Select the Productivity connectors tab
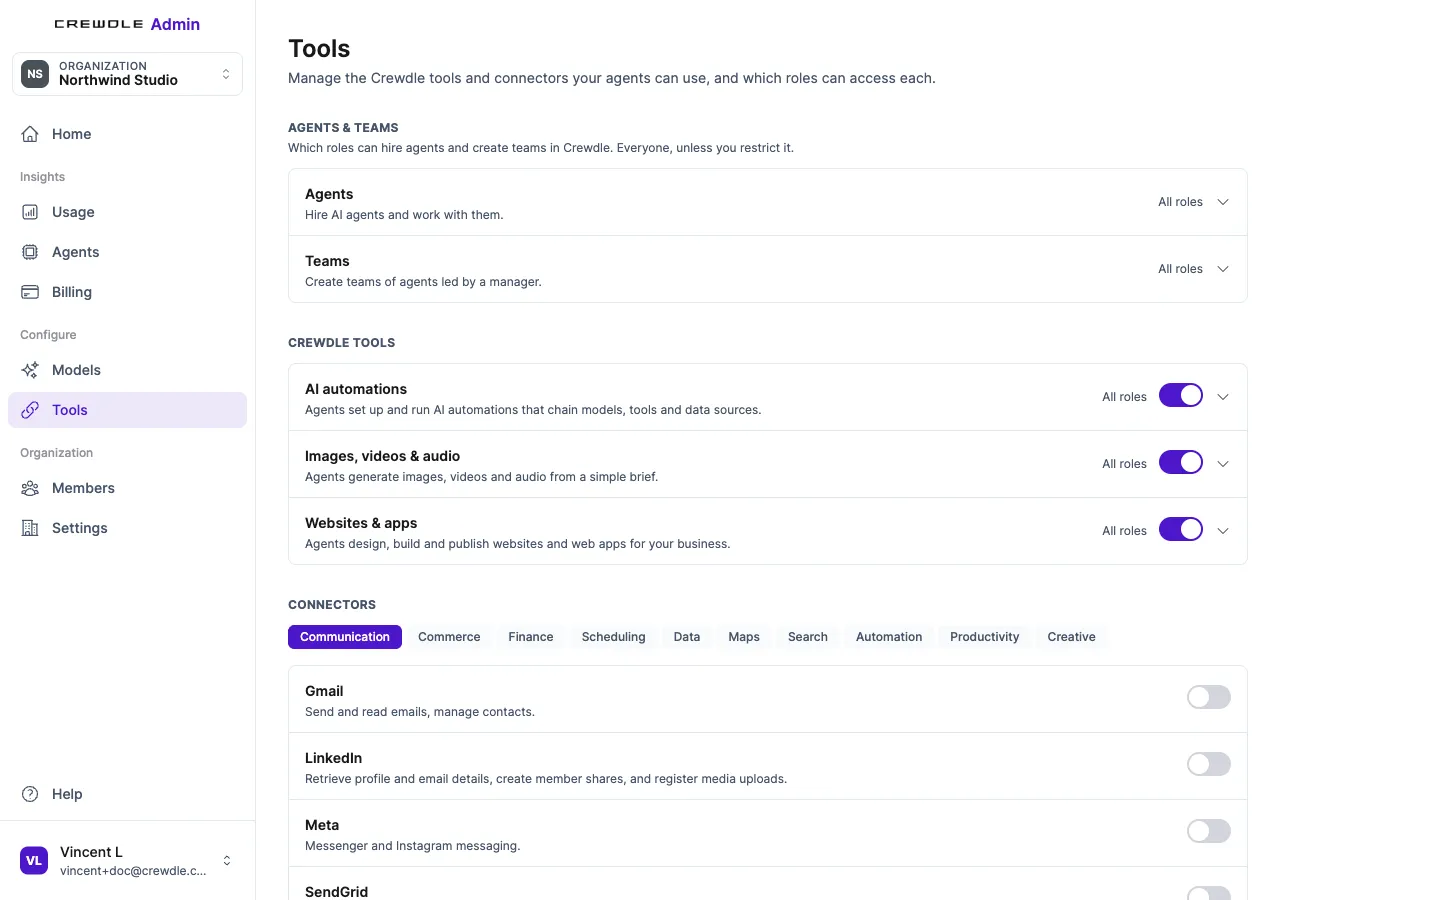The height and width of the screenshot is (900, 1440). [985, 637]
